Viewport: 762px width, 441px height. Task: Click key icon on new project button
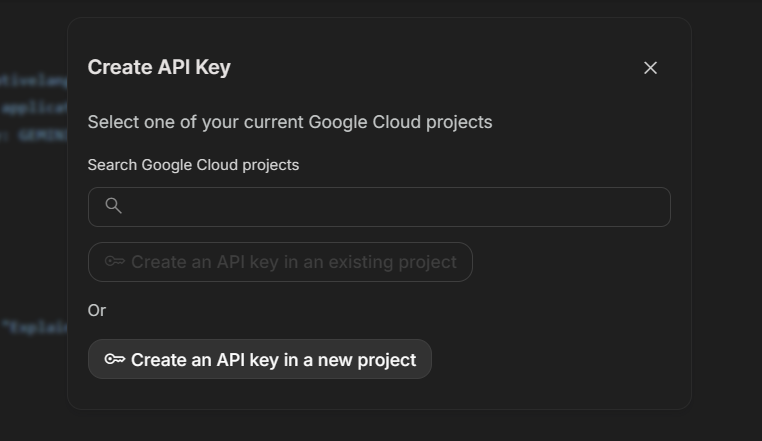115,359
